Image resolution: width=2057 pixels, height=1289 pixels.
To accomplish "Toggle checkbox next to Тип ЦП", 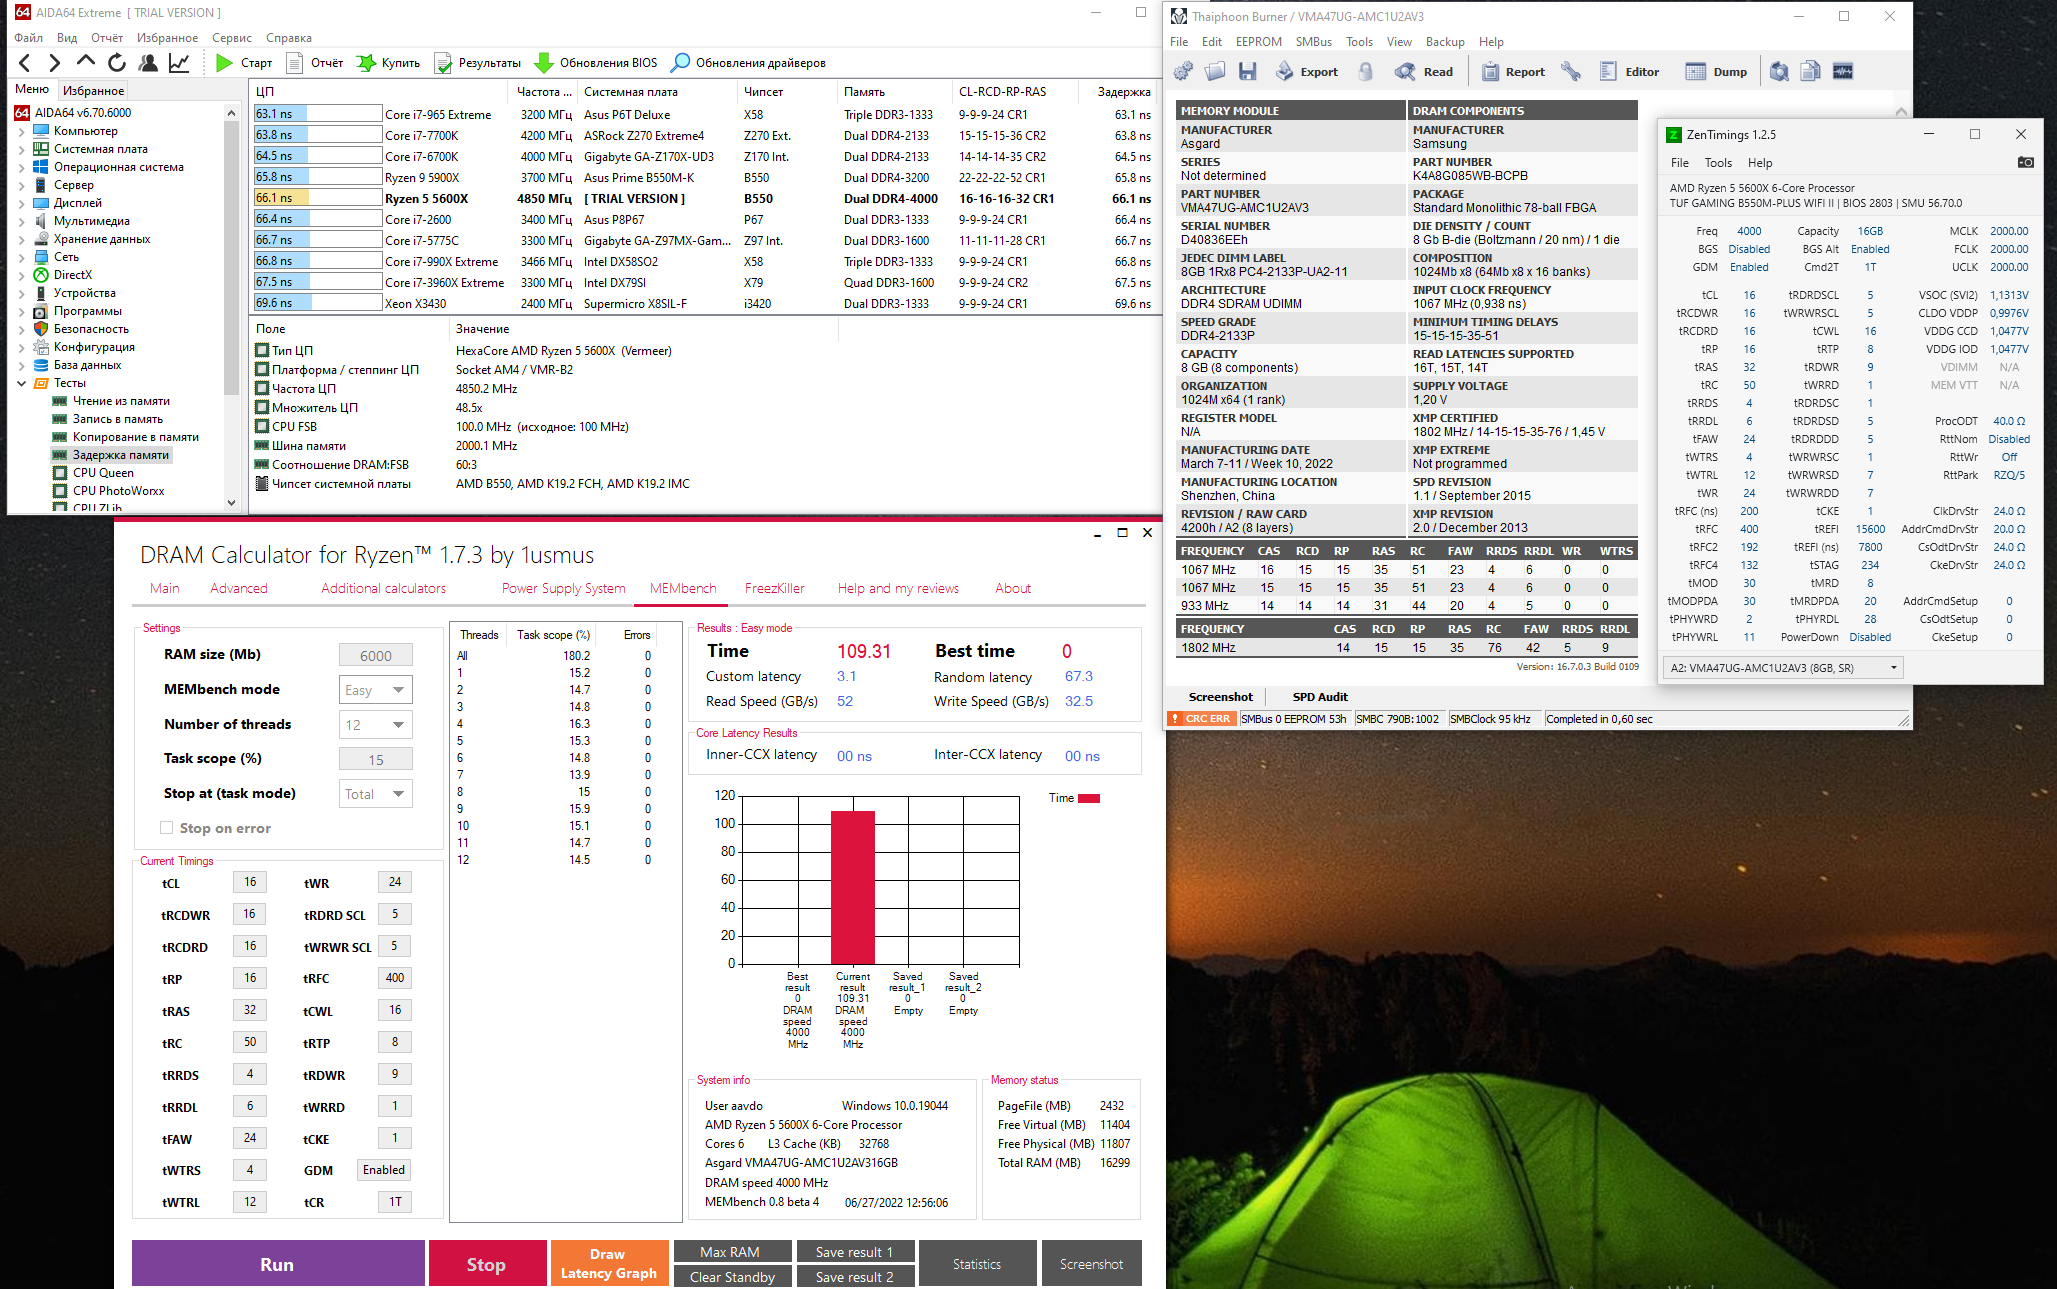I will pos(262,351).
